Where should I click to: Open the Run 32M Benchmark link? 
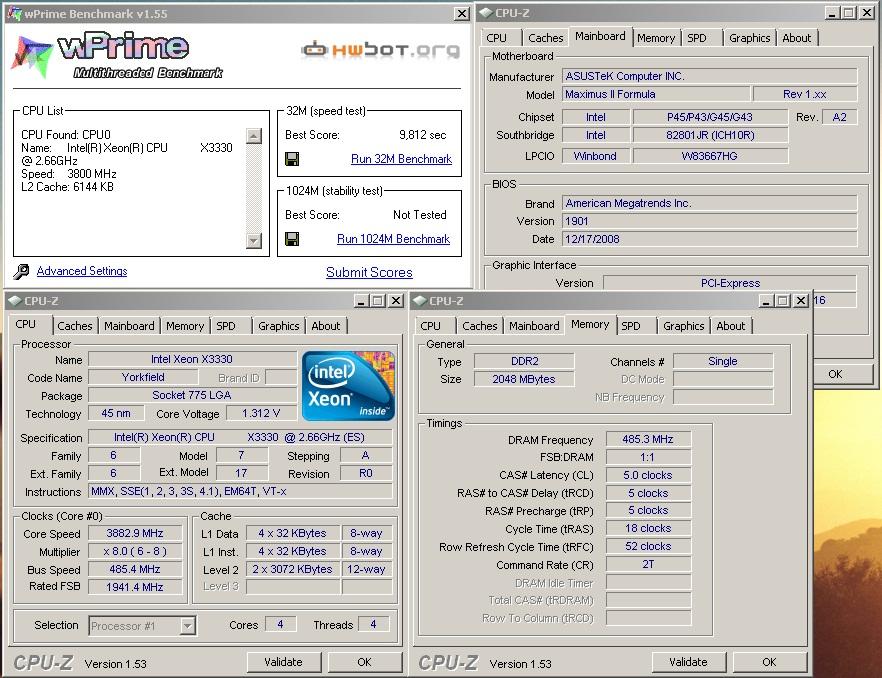tap(401, 159)
